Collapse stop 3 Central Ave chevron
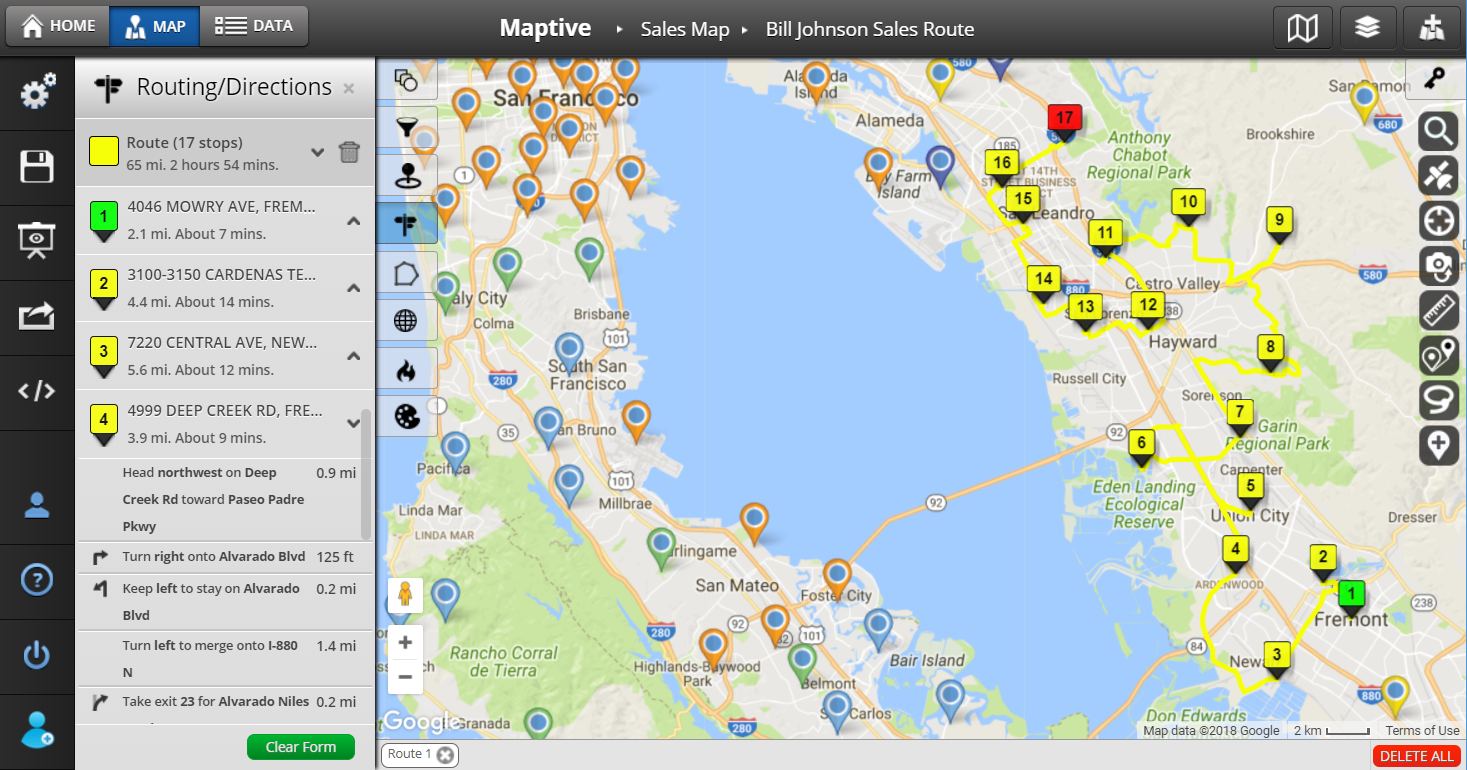The height and width of the screenshot is (770, 1467). pos(353,356)
